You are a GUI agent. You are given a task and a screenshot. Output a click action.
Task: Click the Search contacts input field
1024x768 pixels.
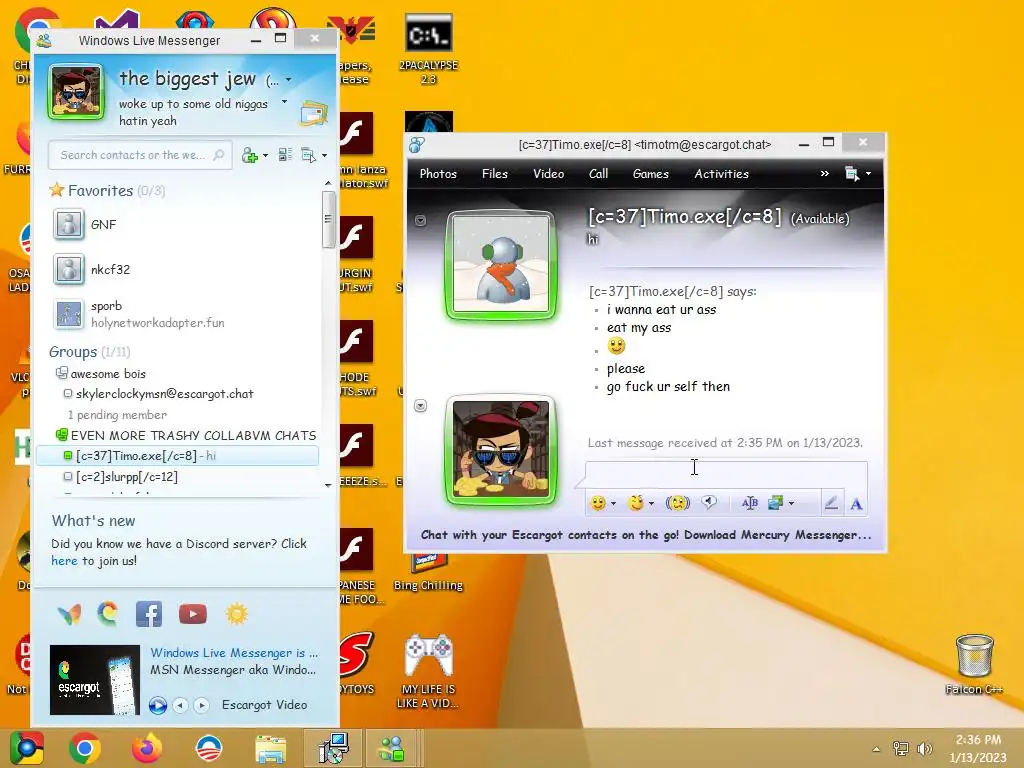[140, 155]
